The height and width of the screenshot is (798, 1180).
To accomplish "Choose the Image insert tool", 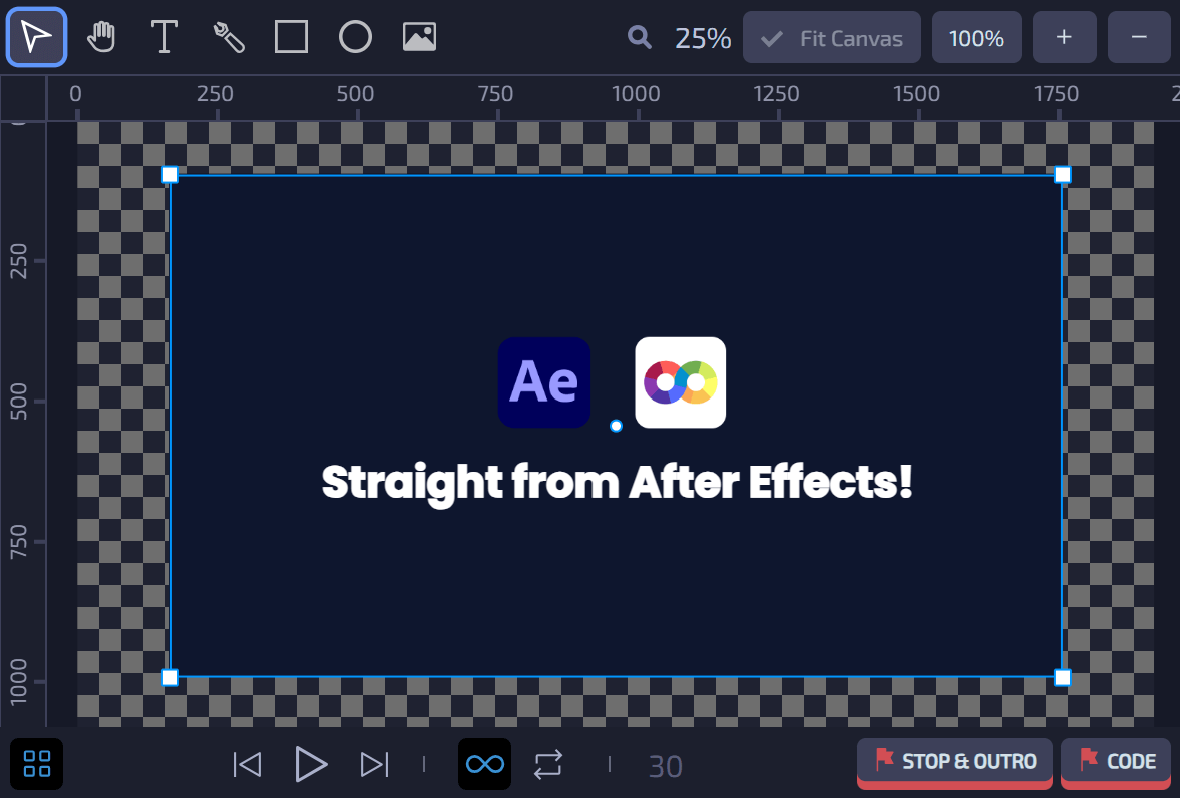I will tap(419, 37).
